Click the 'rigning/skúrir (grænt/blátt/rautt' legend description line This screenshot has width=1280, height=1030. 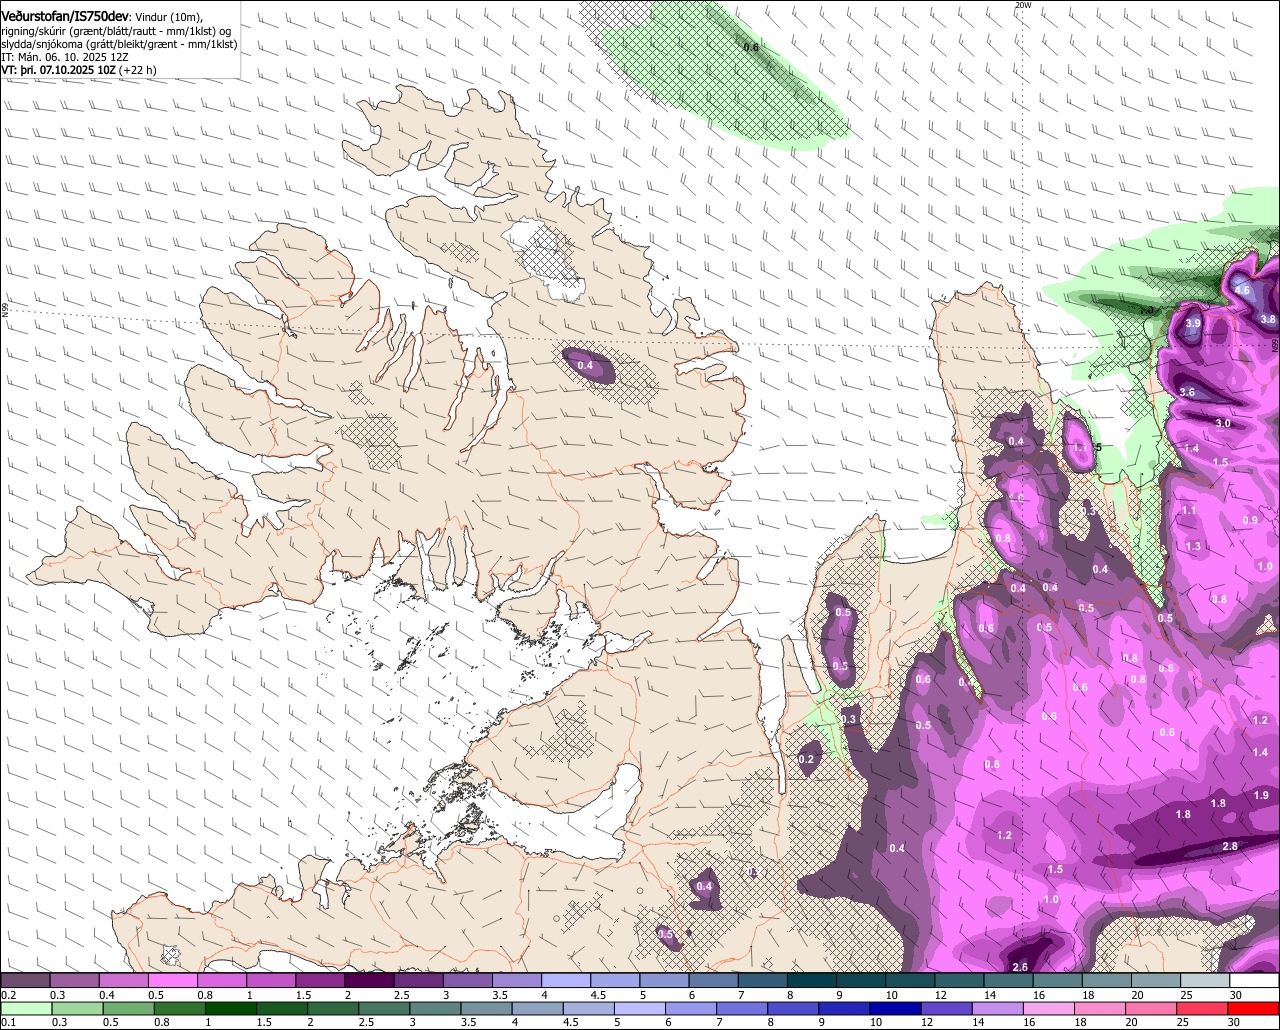tap(116, 31)
